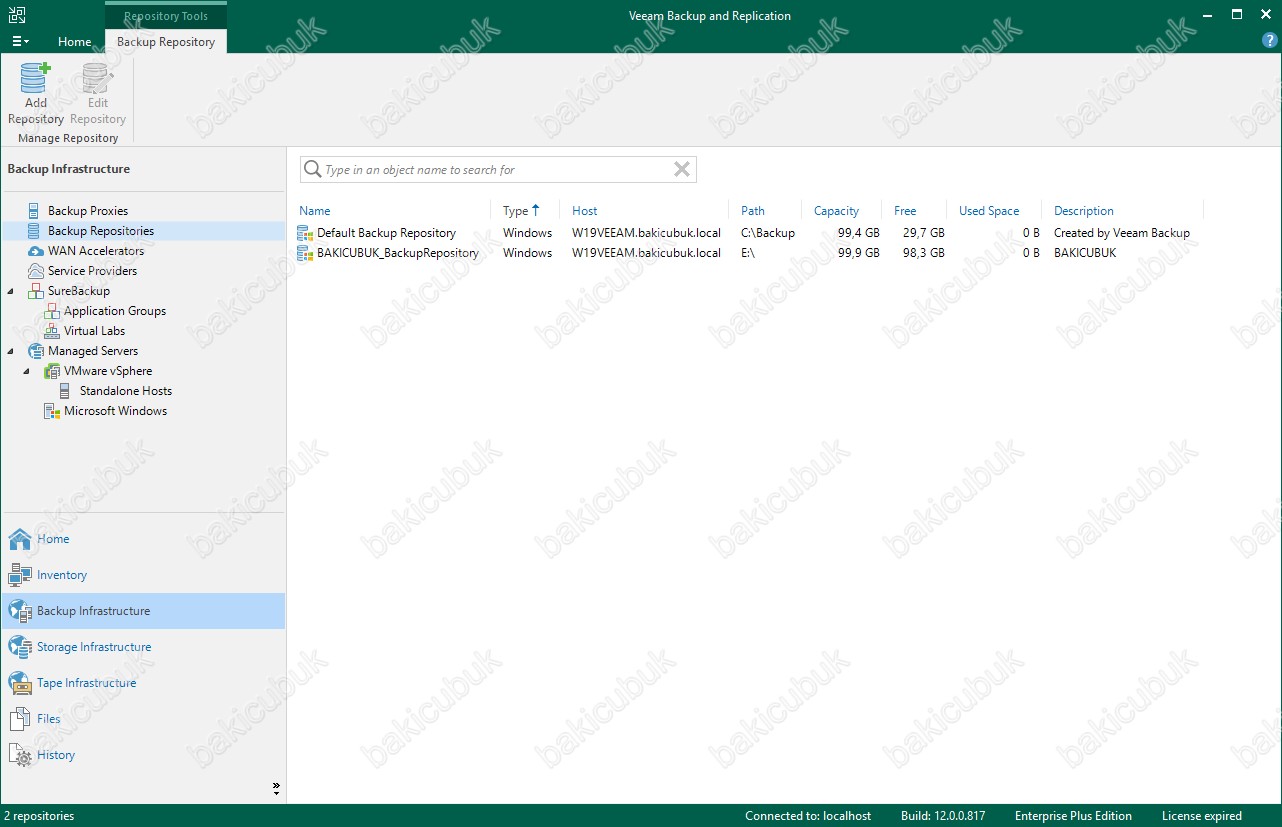Open the Files navigation pane
1282x827 pixels.
tap(143, 719)
